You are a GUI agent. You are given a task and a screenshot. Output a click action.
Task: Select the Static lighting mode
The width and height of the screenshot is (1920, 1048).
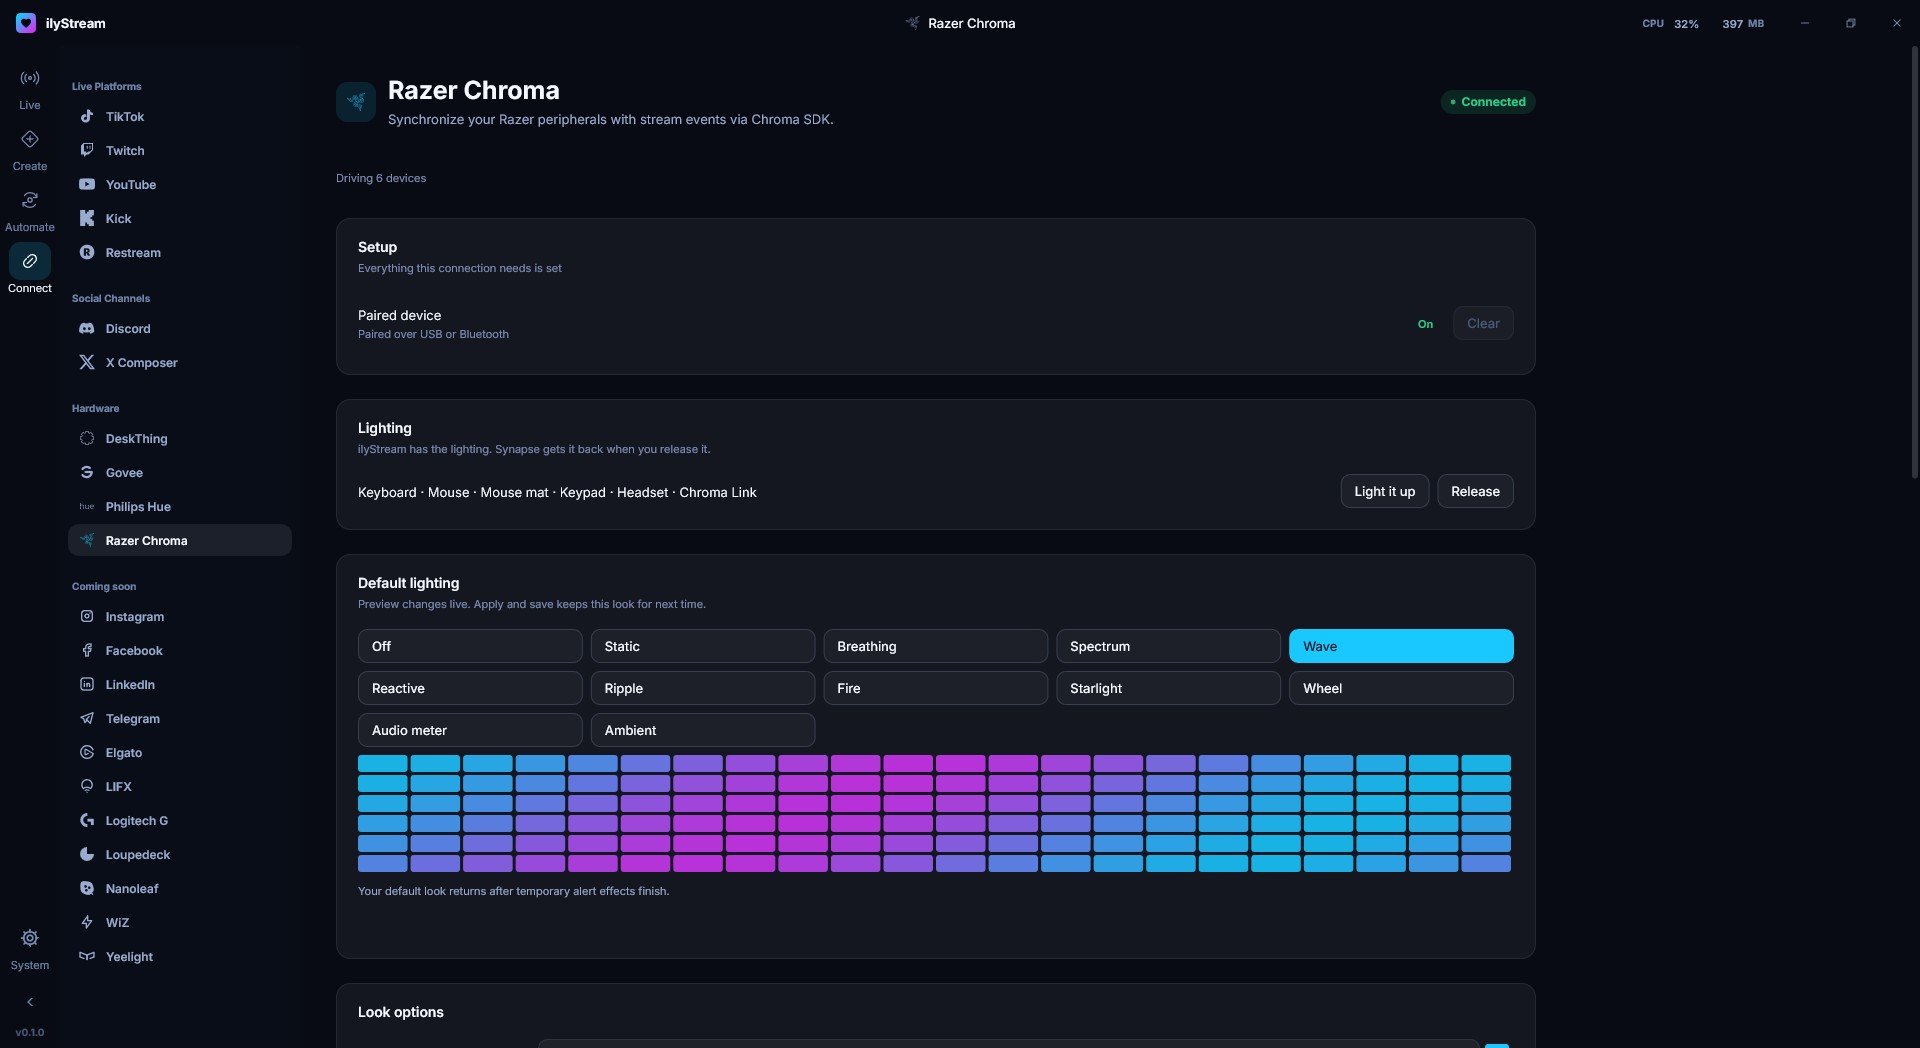tap(703, 646)
